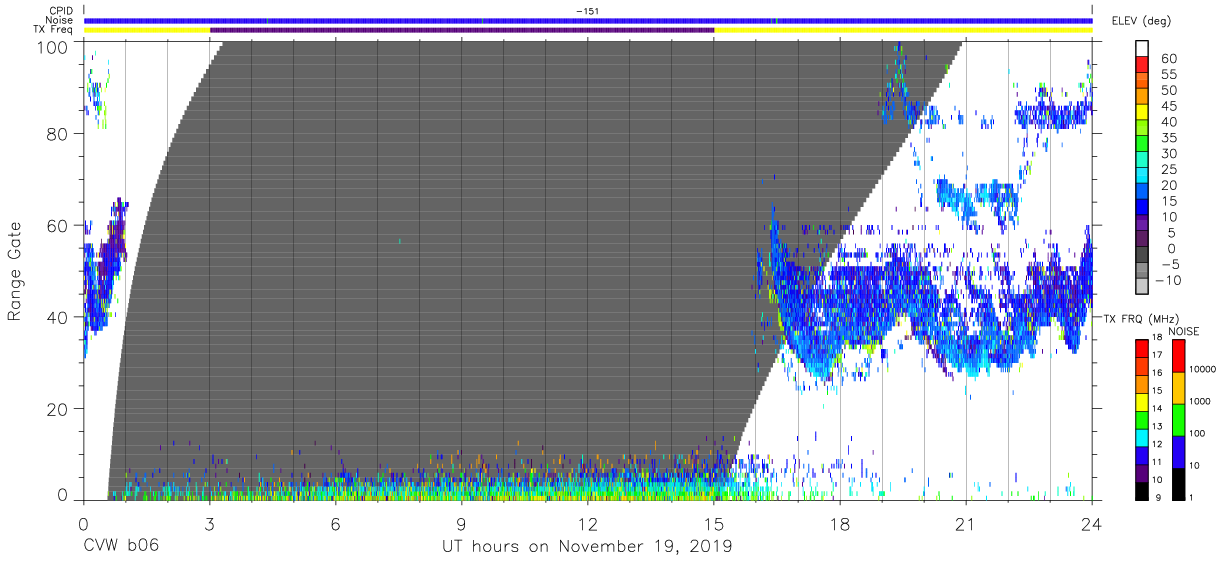Viewport: 1228px width, 567px height.
Task: Select the green swatch in TX FRQ colorbar
Action: click(1142, 420)
